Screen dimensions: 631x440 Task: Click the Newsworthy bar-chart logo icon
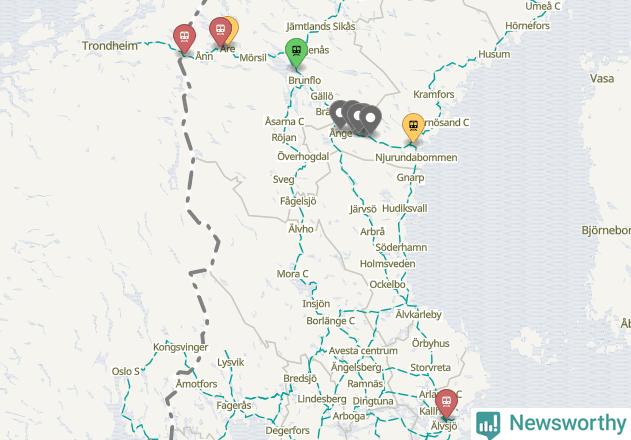click(x=488, y=425)
